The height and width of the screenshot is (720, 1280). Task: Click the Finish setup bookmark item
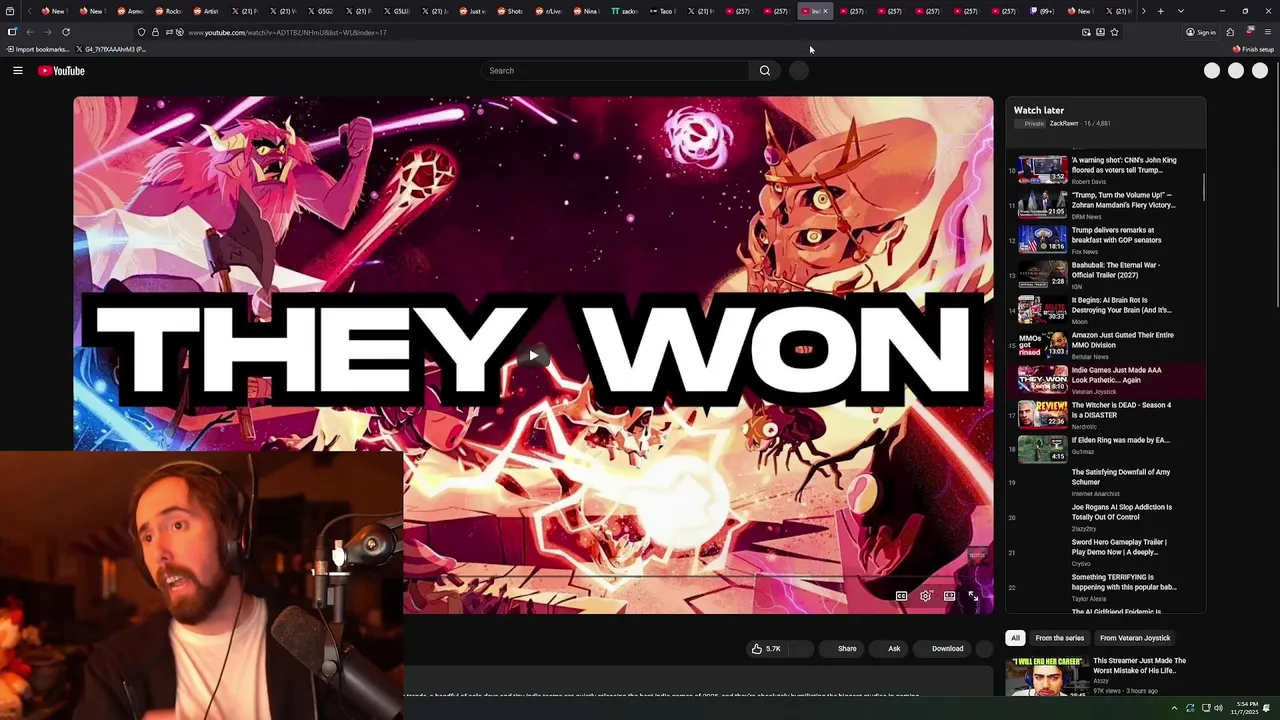pyautogui.click(x=1253, y=49)
